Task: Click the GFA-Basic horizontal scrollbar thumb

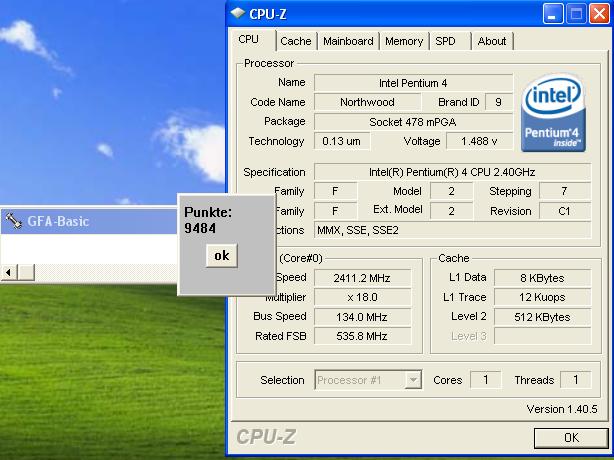Action: pyautogui.click(x=26, y=272)
